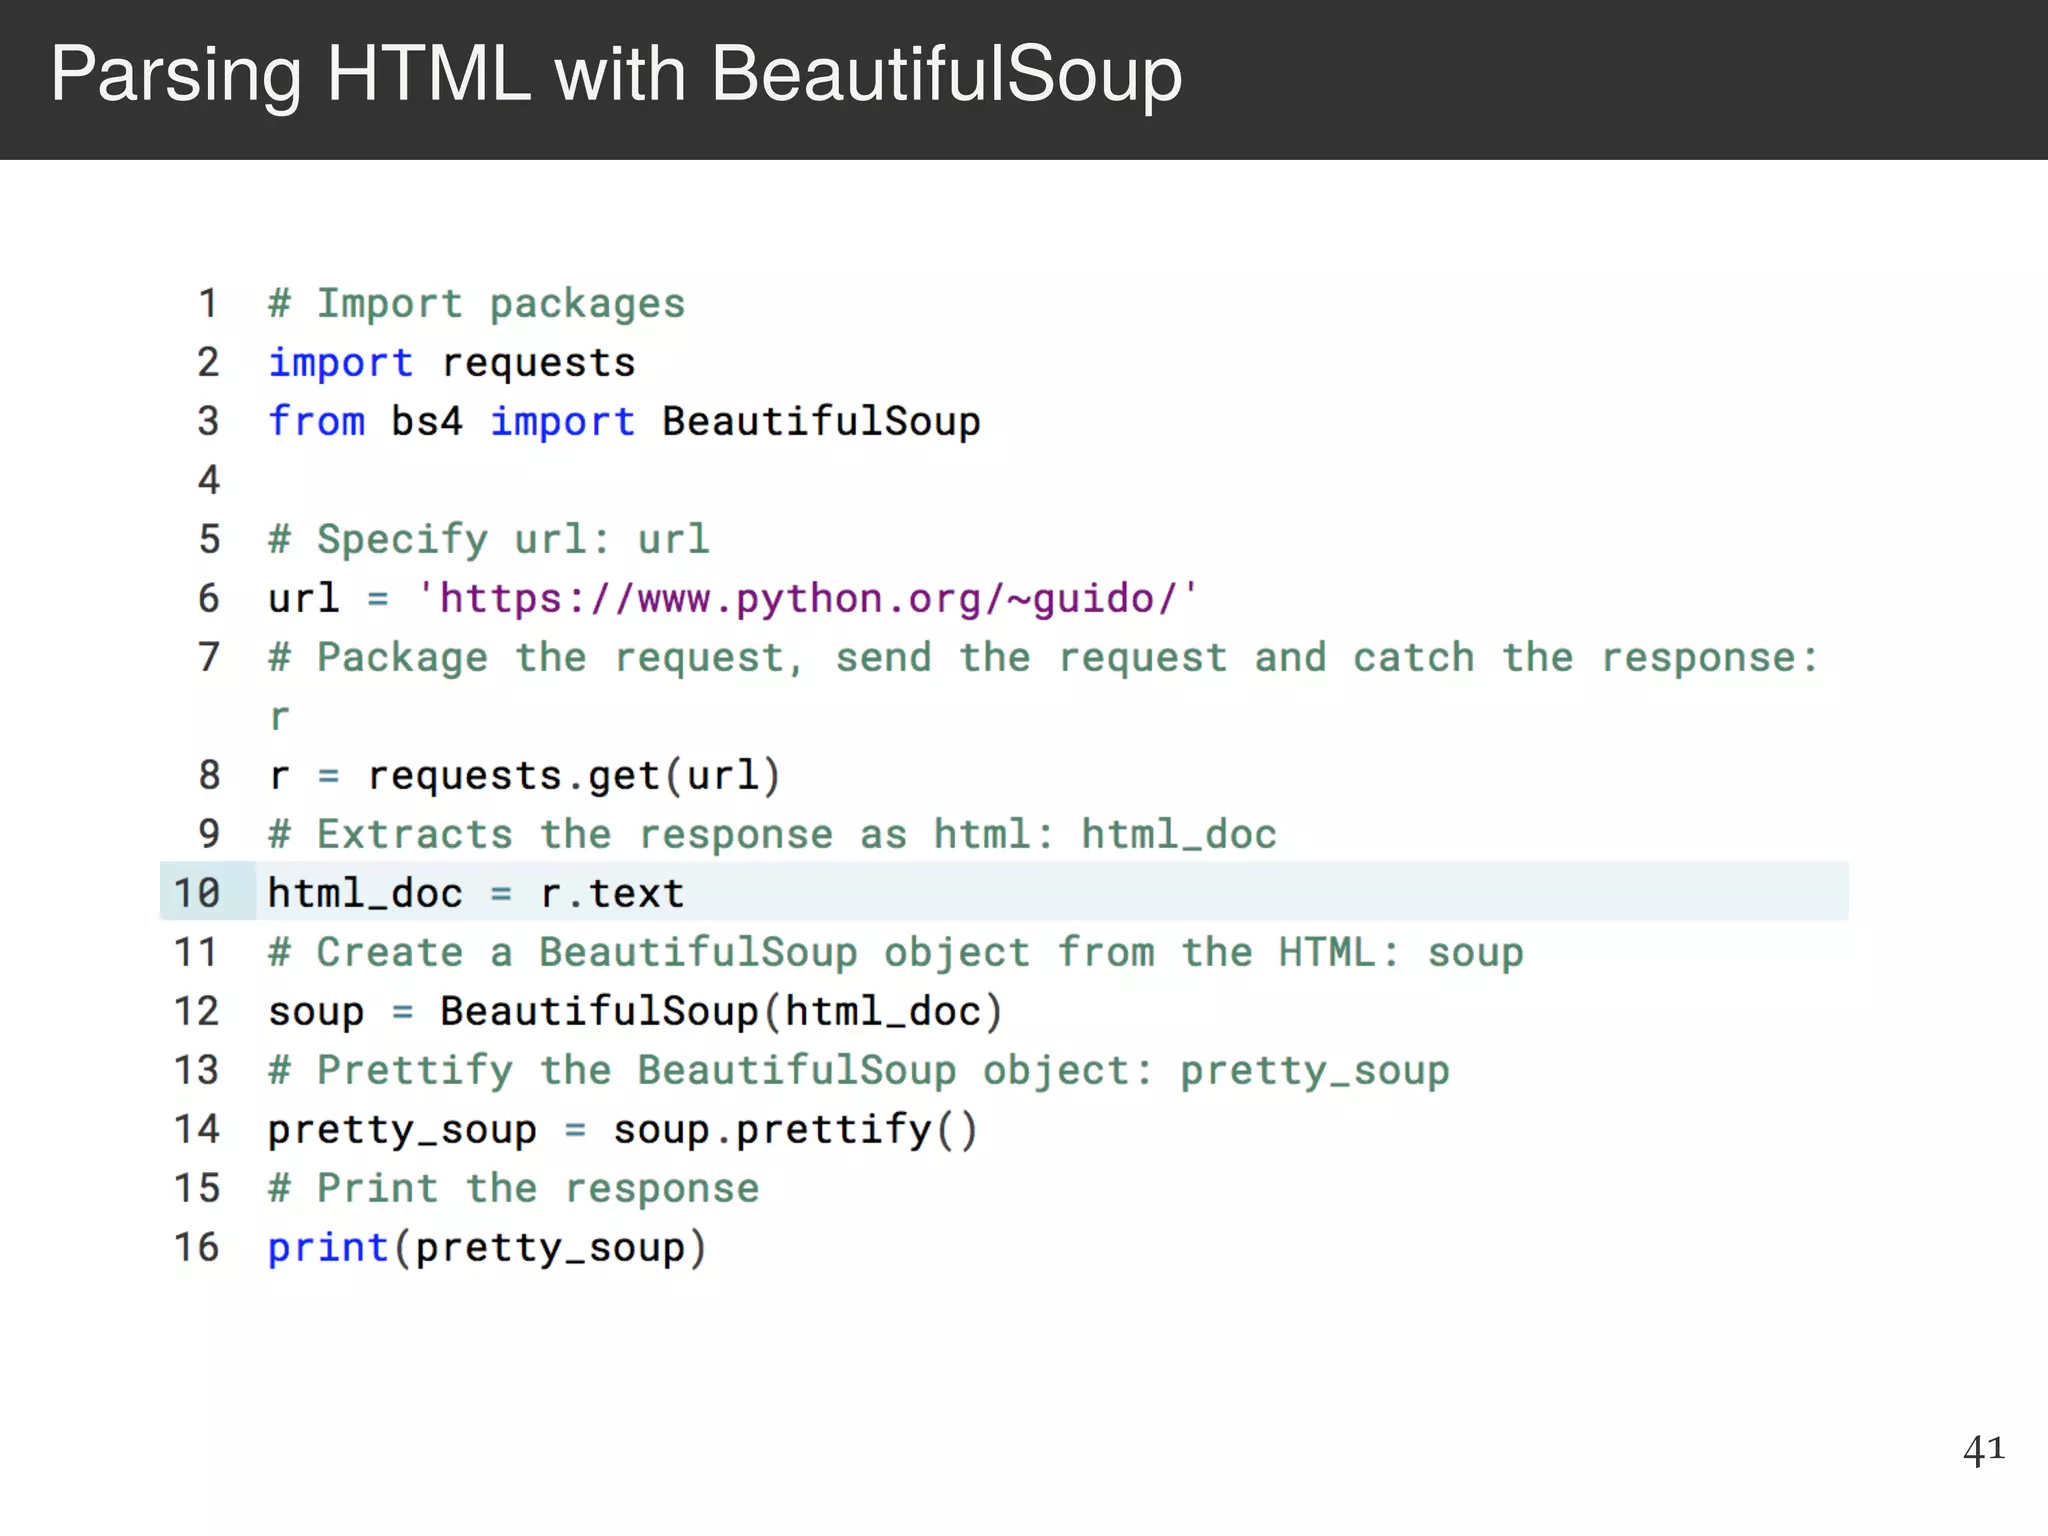Image resolution: width=2048 pixels, height=1536 pixels.
Task: Click the 'pretty_soup = soup.prettify()' line
Action: (x=623, y=1129)
